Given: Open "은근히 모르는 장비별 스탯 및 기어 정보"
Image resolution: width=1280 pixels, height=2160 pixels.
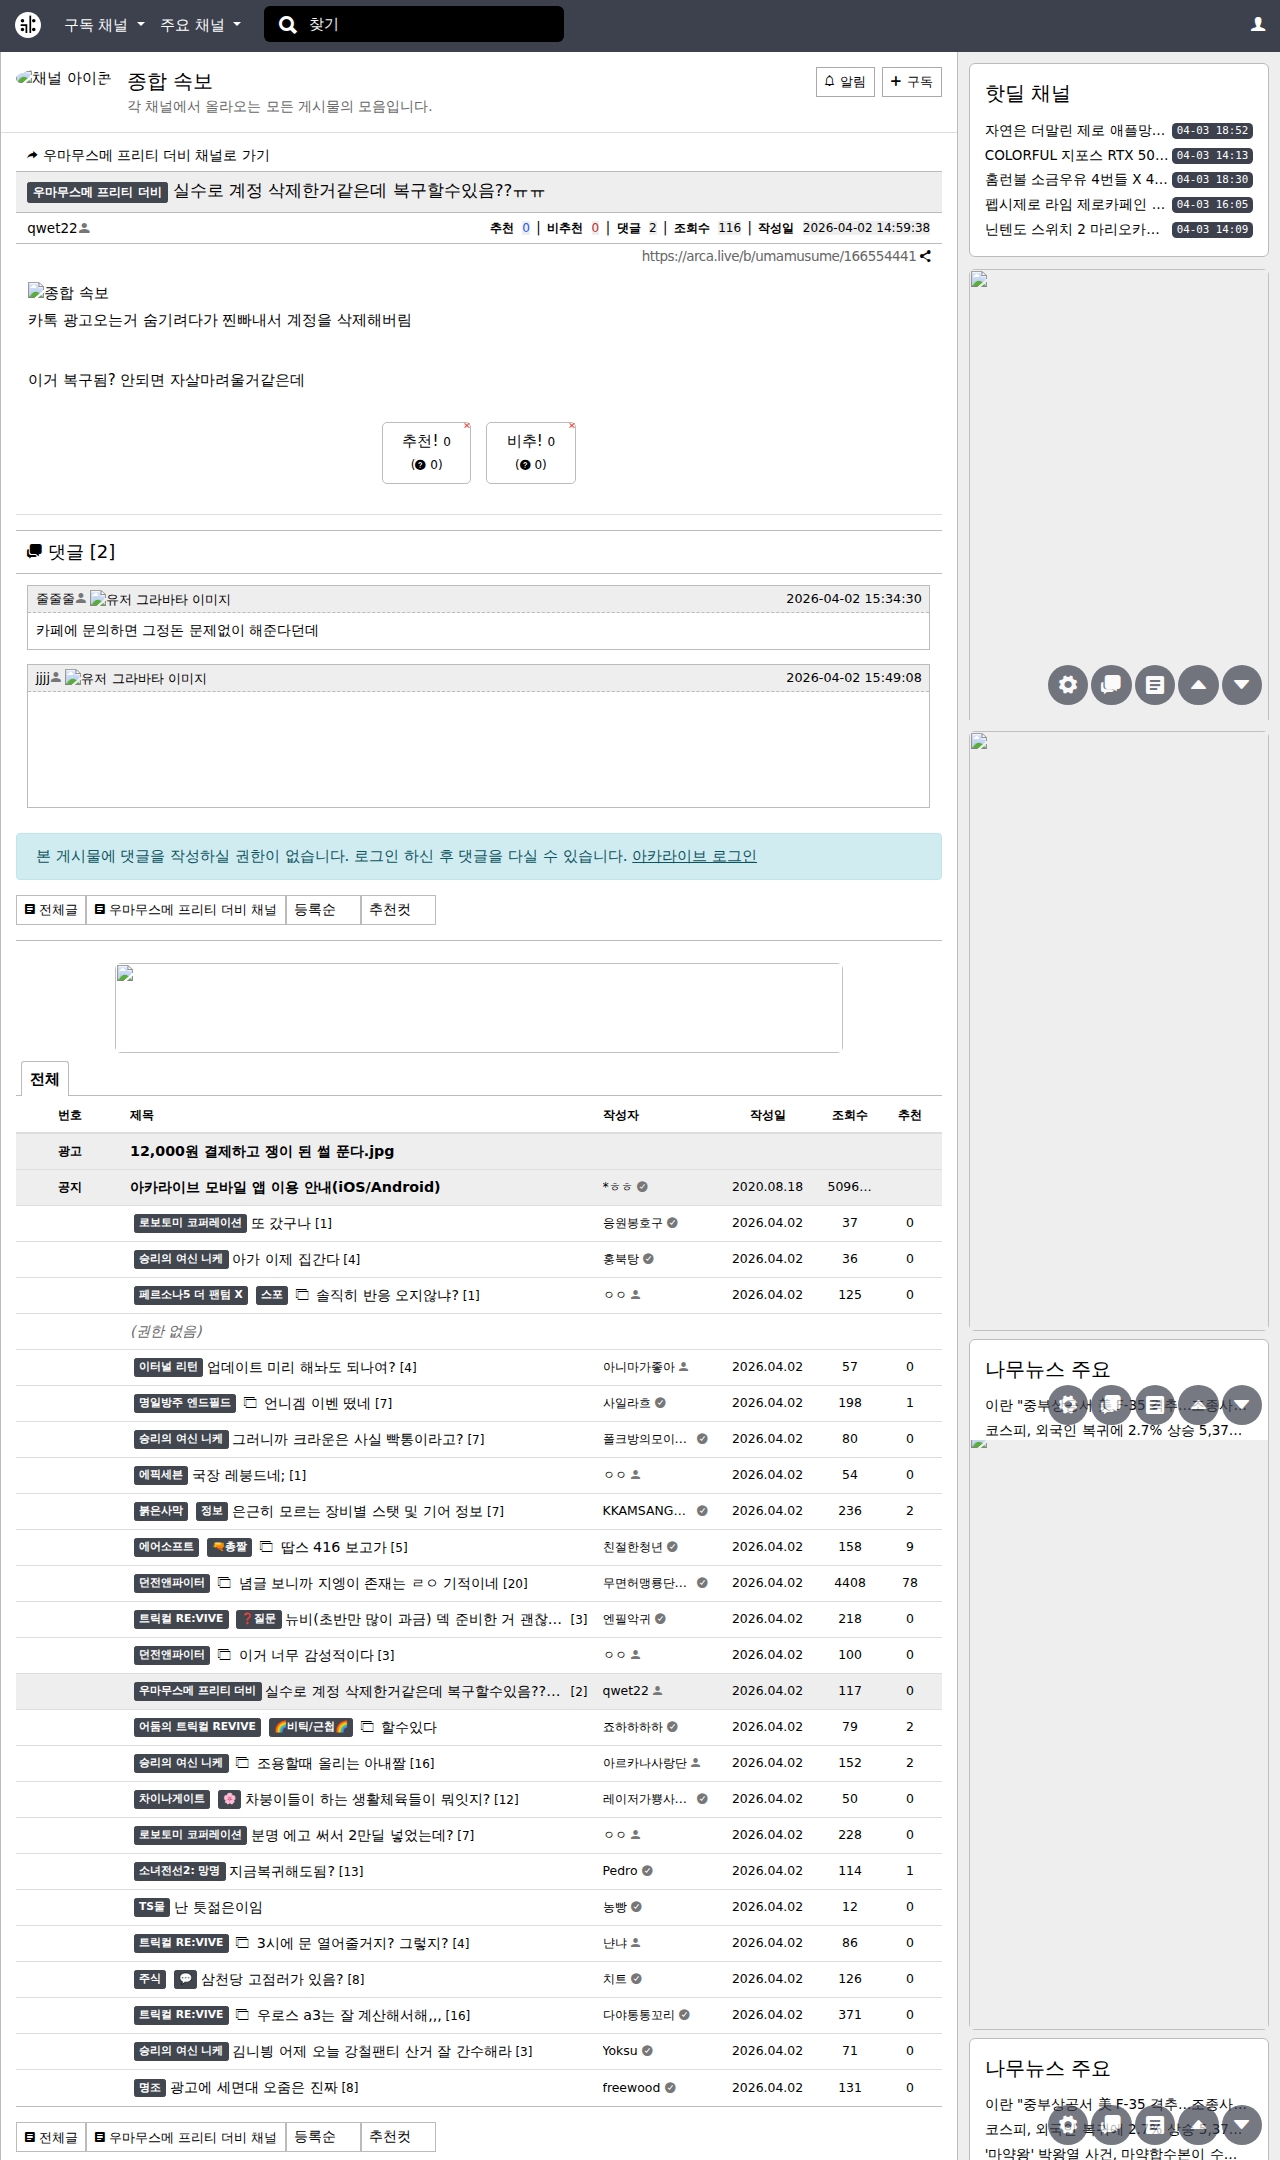Looking at the screenshot, I should (x=357, y=1511).
